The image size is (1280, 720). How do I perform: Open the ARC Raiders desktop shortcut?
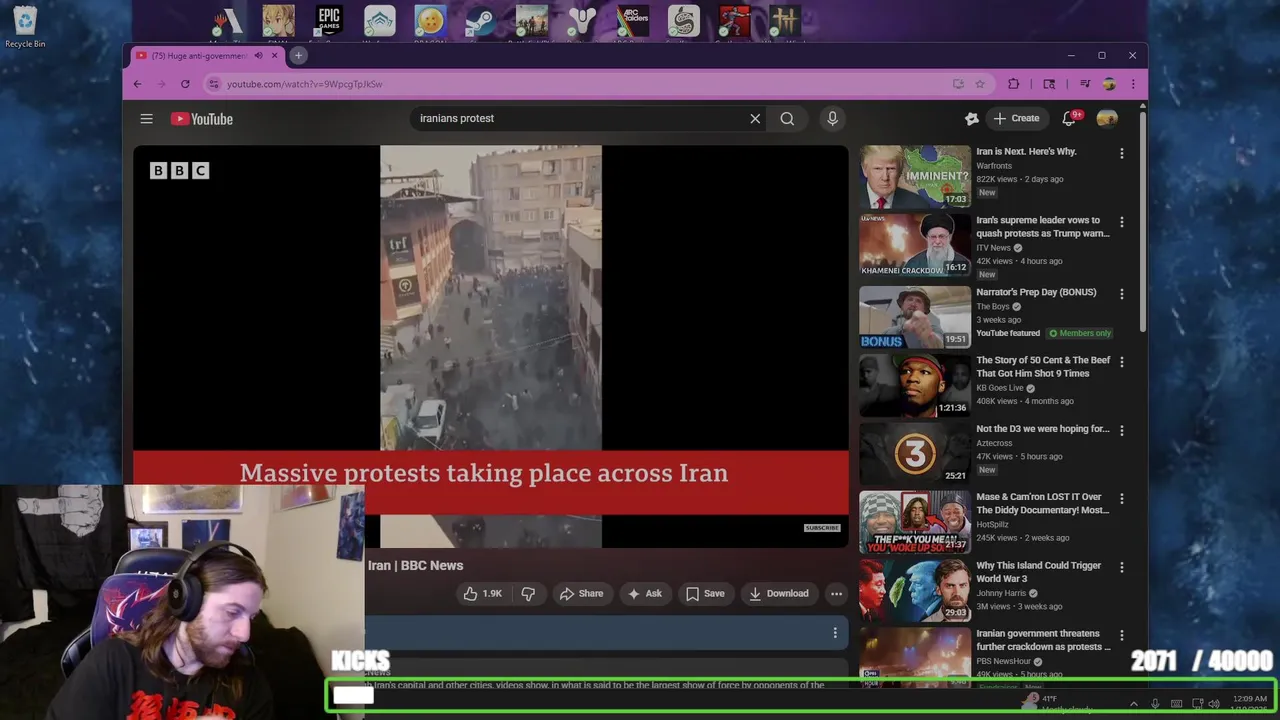pyautogui.click(x=633, y=23)
